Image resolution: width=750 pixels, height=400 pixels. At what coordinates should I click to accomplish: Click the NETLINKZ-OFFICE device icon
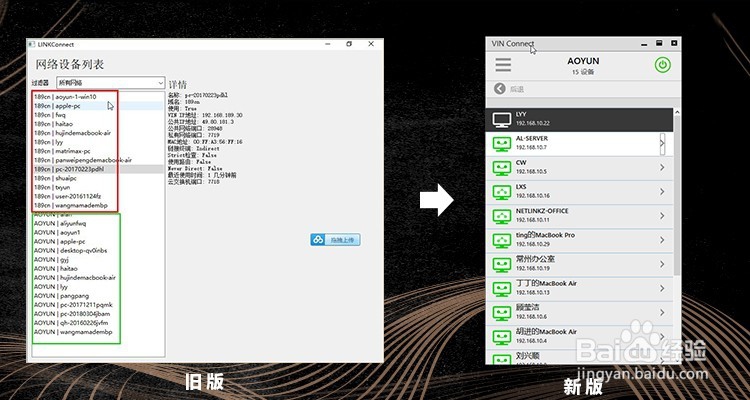point(502,217)
